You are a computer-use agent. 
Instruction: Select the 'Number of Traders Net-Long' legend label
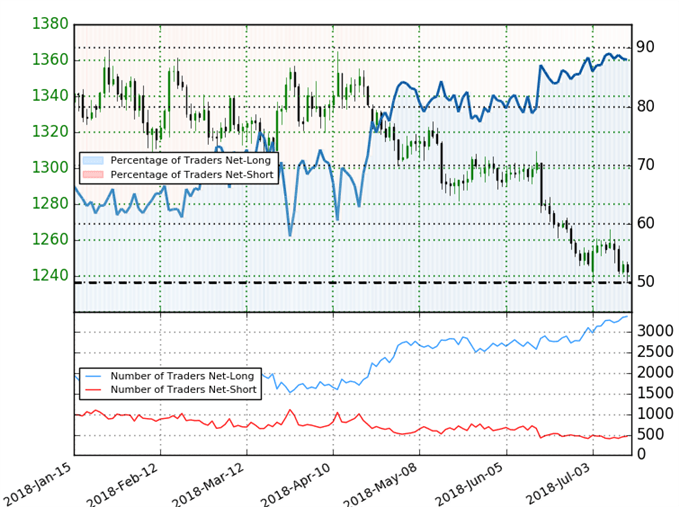[182, 376]
